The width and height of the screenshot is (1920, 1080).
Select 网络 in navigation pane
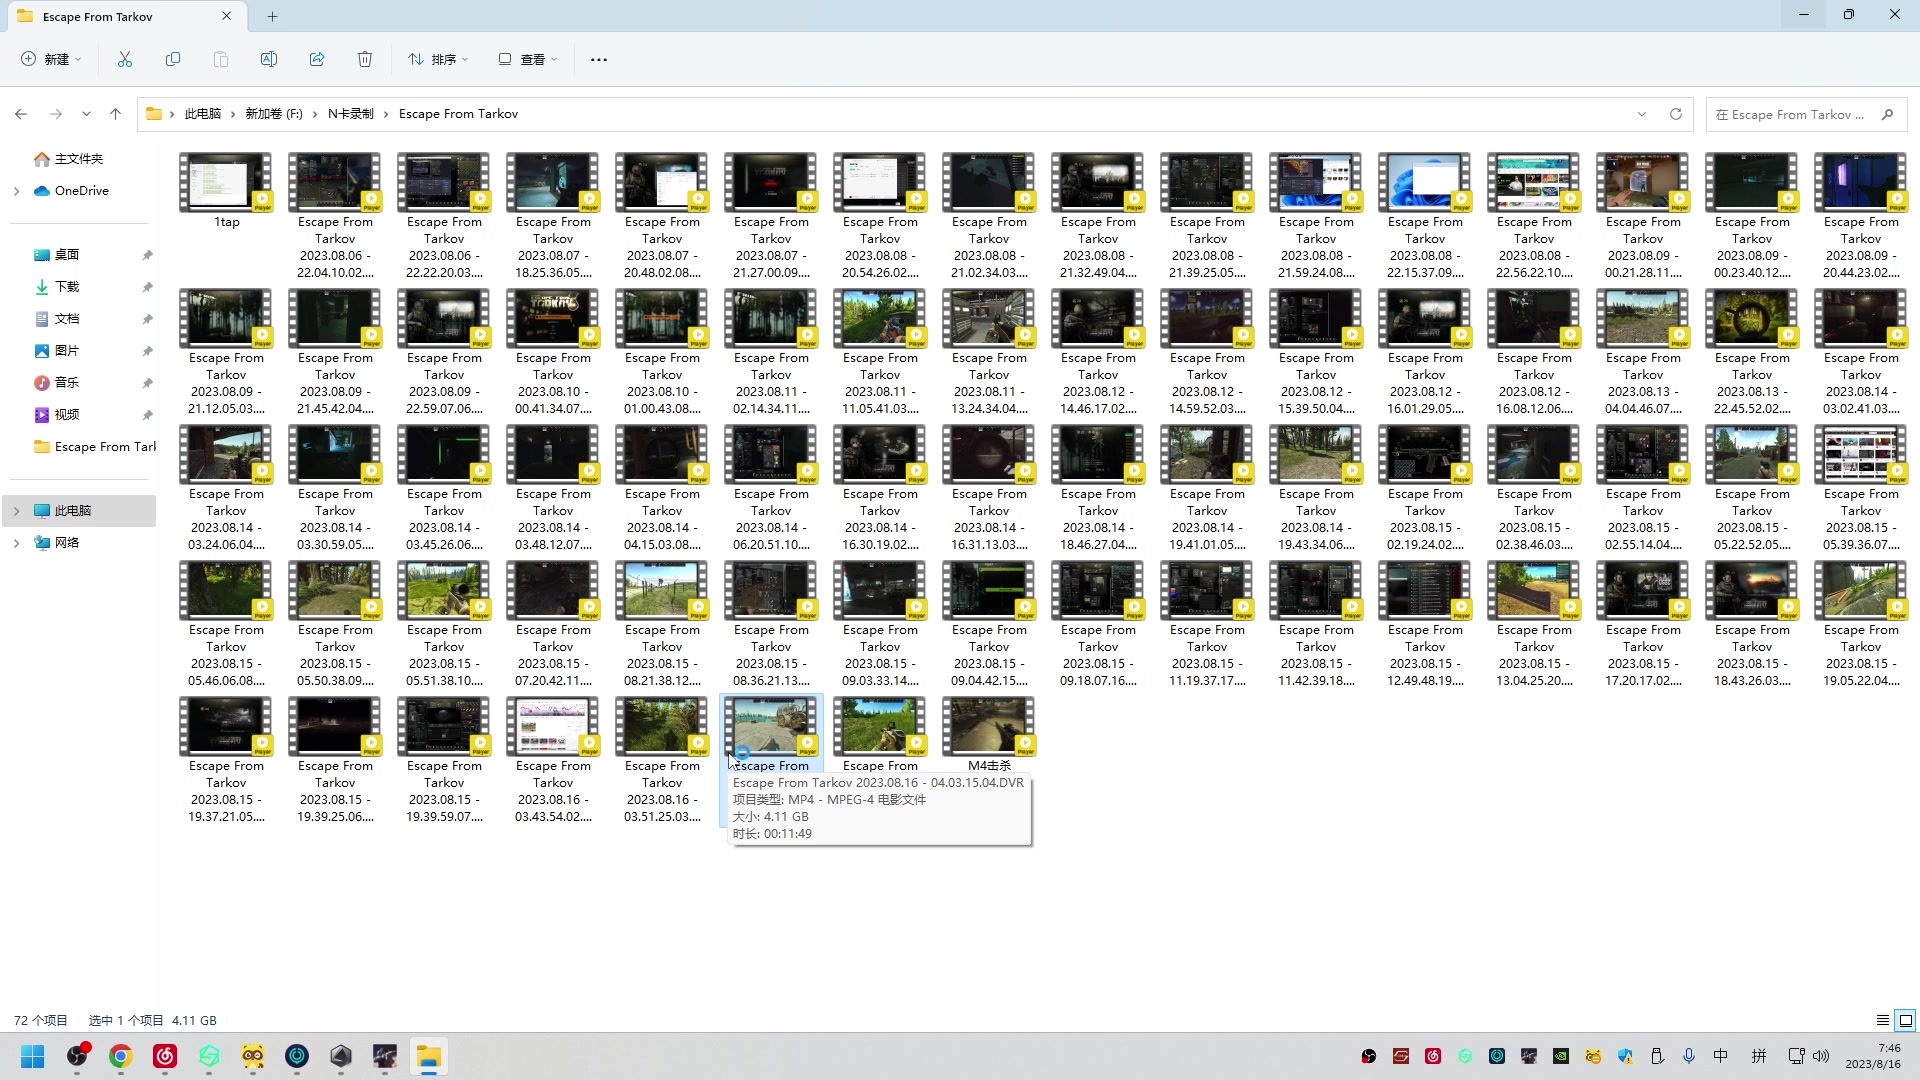coord(67,543)
